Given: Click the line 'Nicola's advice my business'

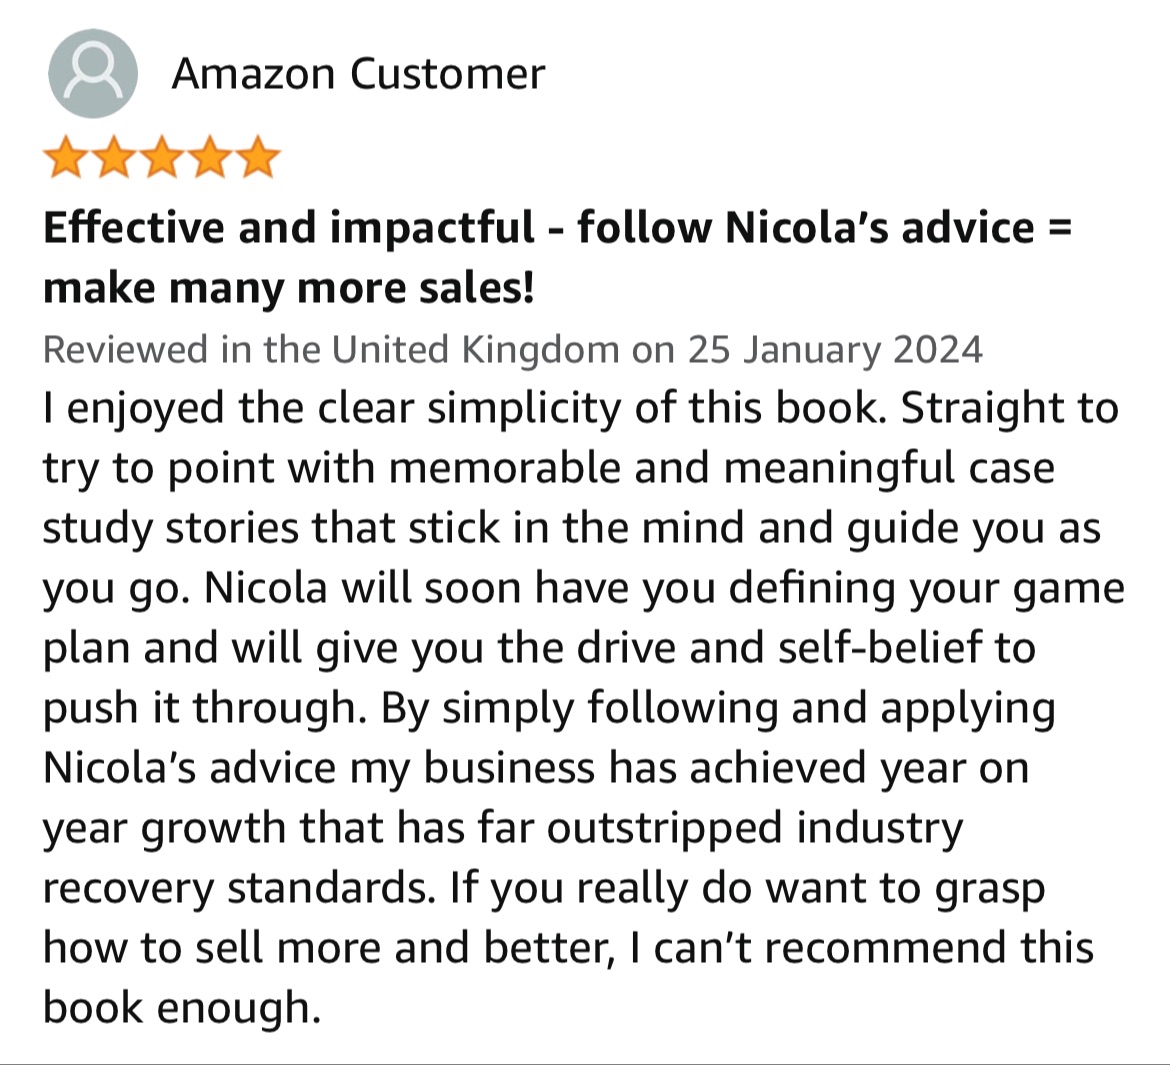Looking at the screenshot, I should [319, 769].
